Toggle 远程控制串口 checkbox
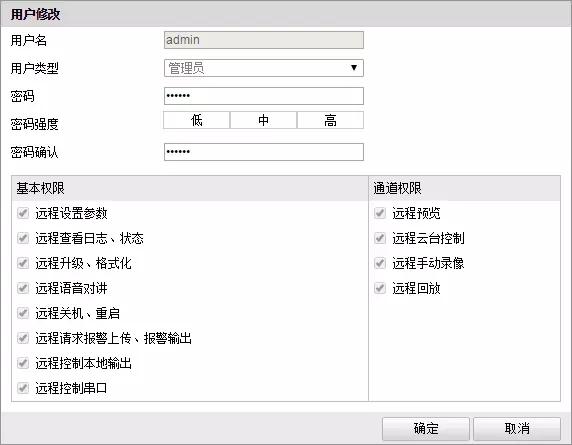This screenshot has height=445, width=572. 23,387
